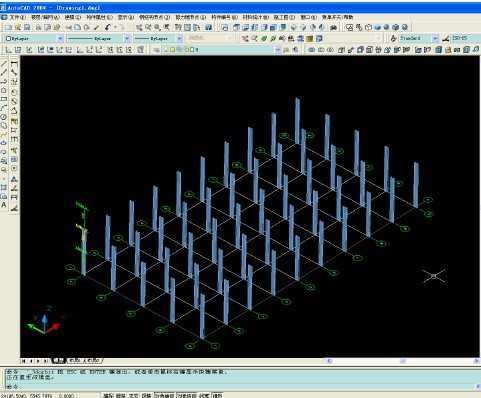481x398 pixels.
Task: Switch to the 布局2 layout tab
Action: 93,361
